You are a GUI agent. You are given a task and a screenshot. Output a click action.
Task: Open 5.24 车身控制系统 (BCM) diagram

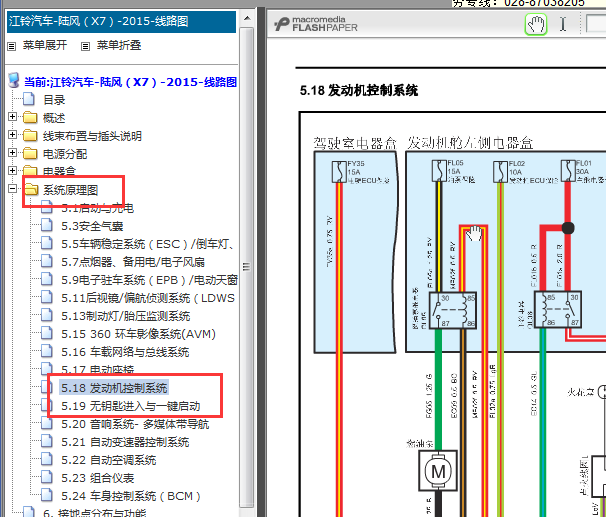point(131,496)
